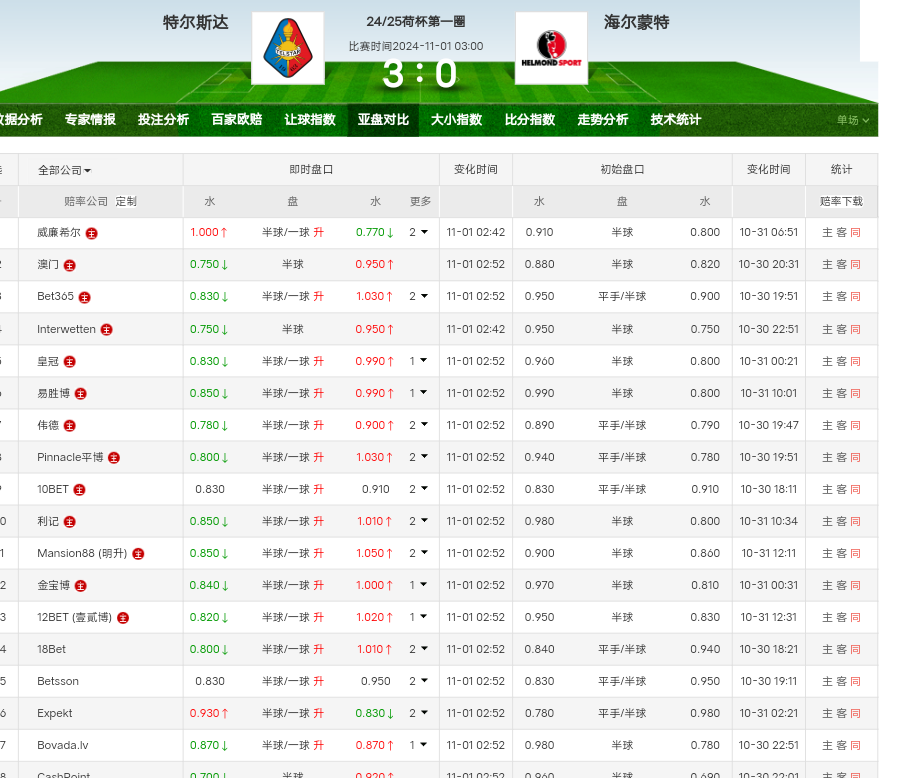Open the 大小指数 tab
900x778 pixels.
[456, 119]
